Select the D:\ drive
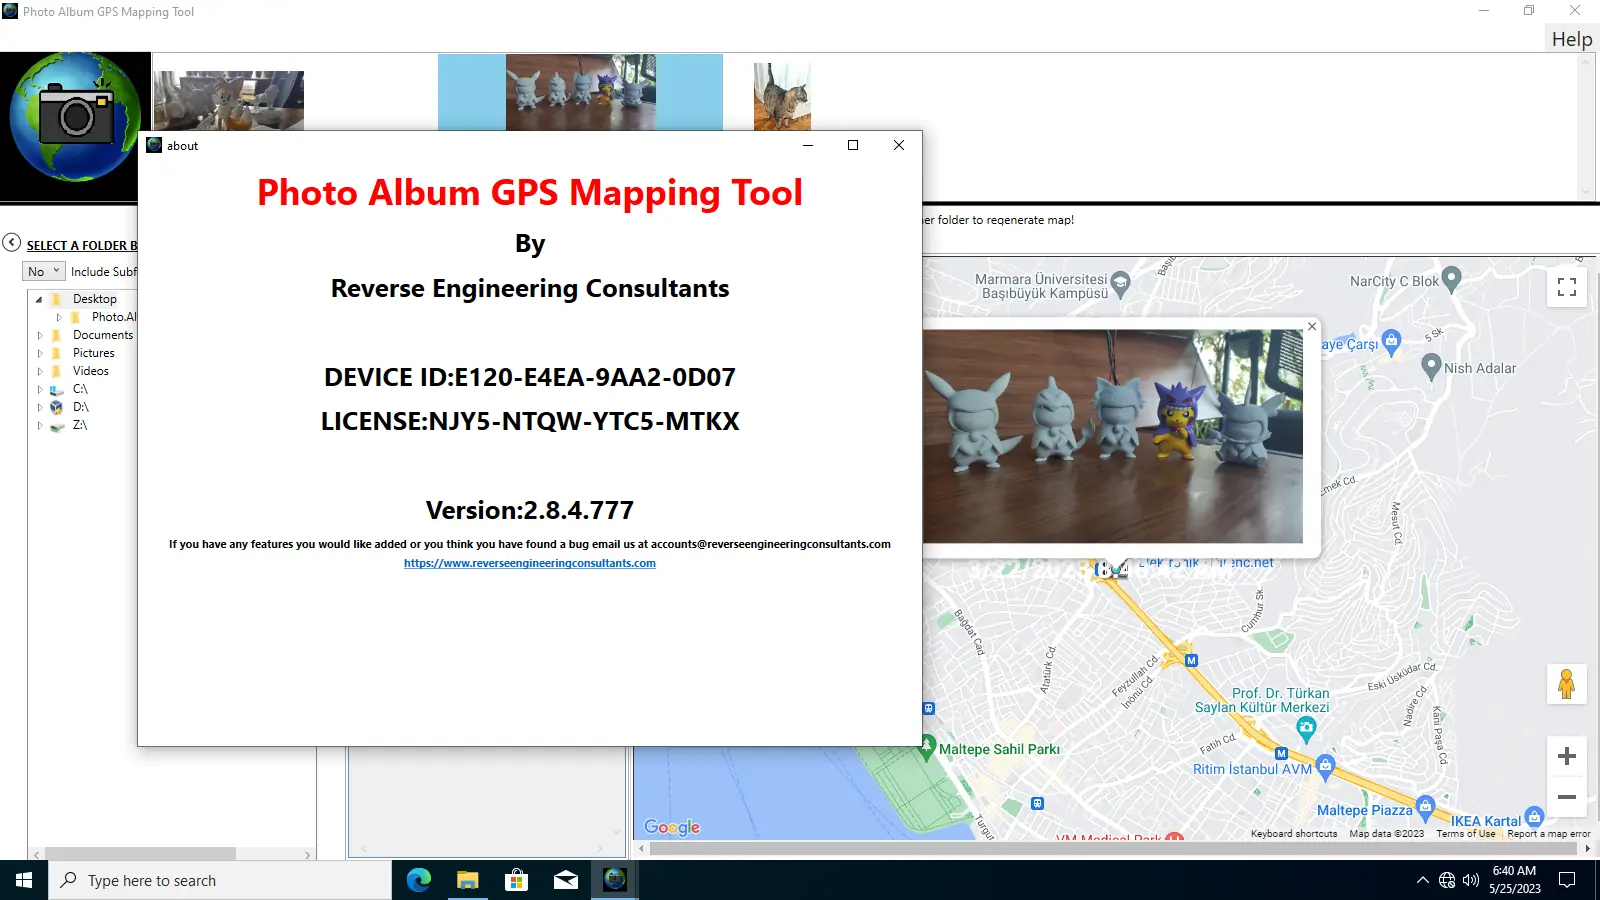 [x=81, y=407]
